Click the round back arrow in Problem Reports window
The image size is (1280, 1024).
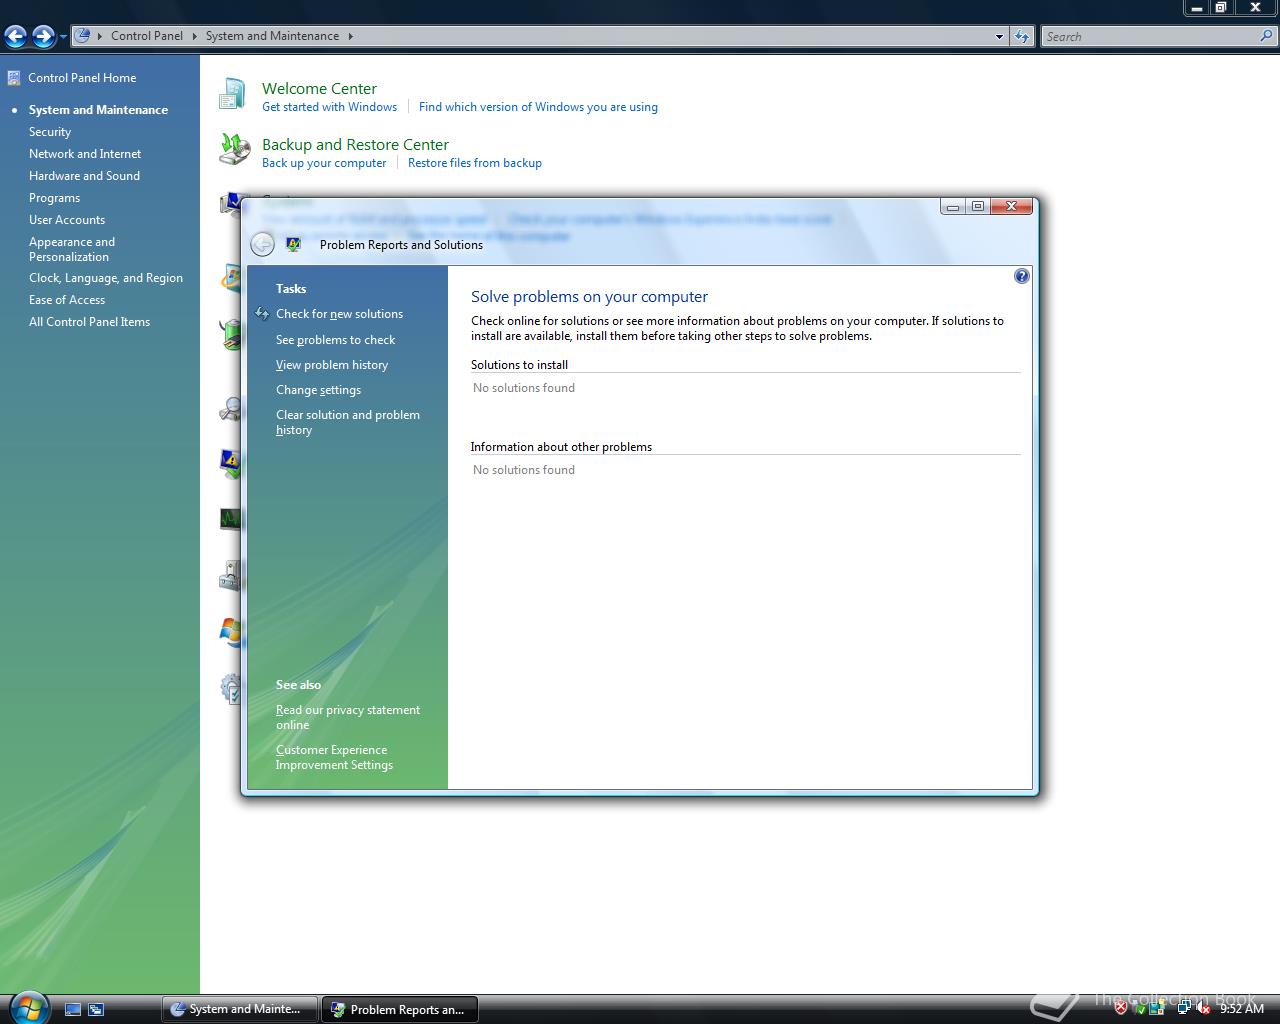click(x=262, y=244)
